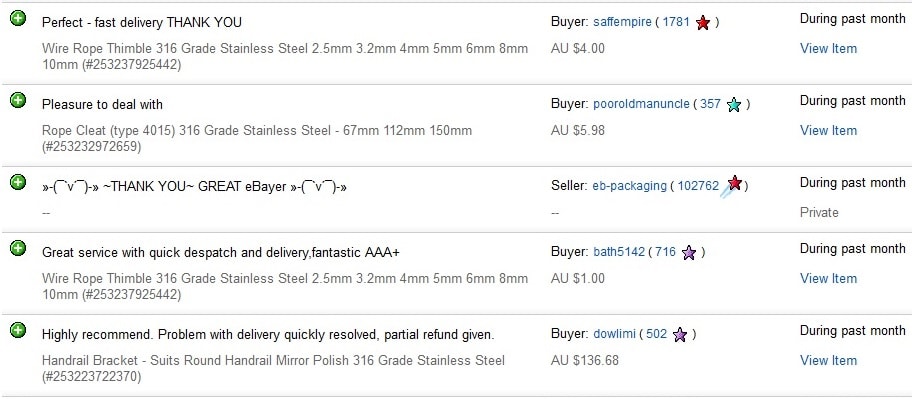The image size is (912, 399).
Task: Click green plus icon for bath5142's feedback
Action: click(x=18, y=248)
